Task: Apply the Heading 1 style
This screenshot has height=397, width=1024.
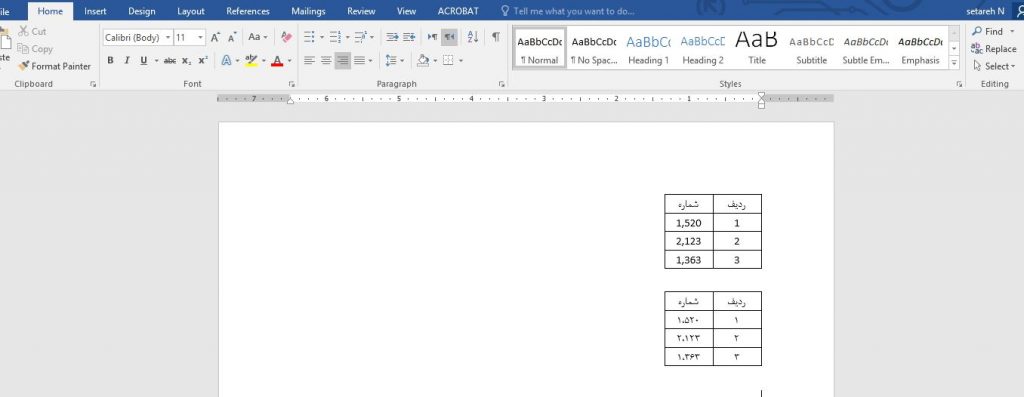Action: (648, 48)
